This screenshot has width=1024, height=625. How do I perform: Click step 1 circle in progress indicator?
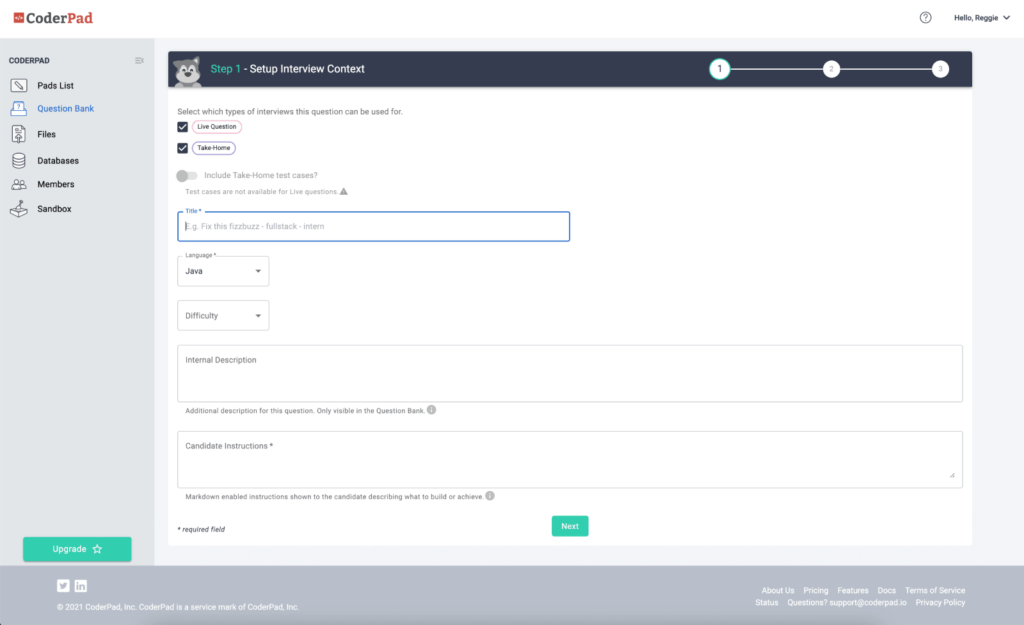pyautogui.click(x=720, y=69)
